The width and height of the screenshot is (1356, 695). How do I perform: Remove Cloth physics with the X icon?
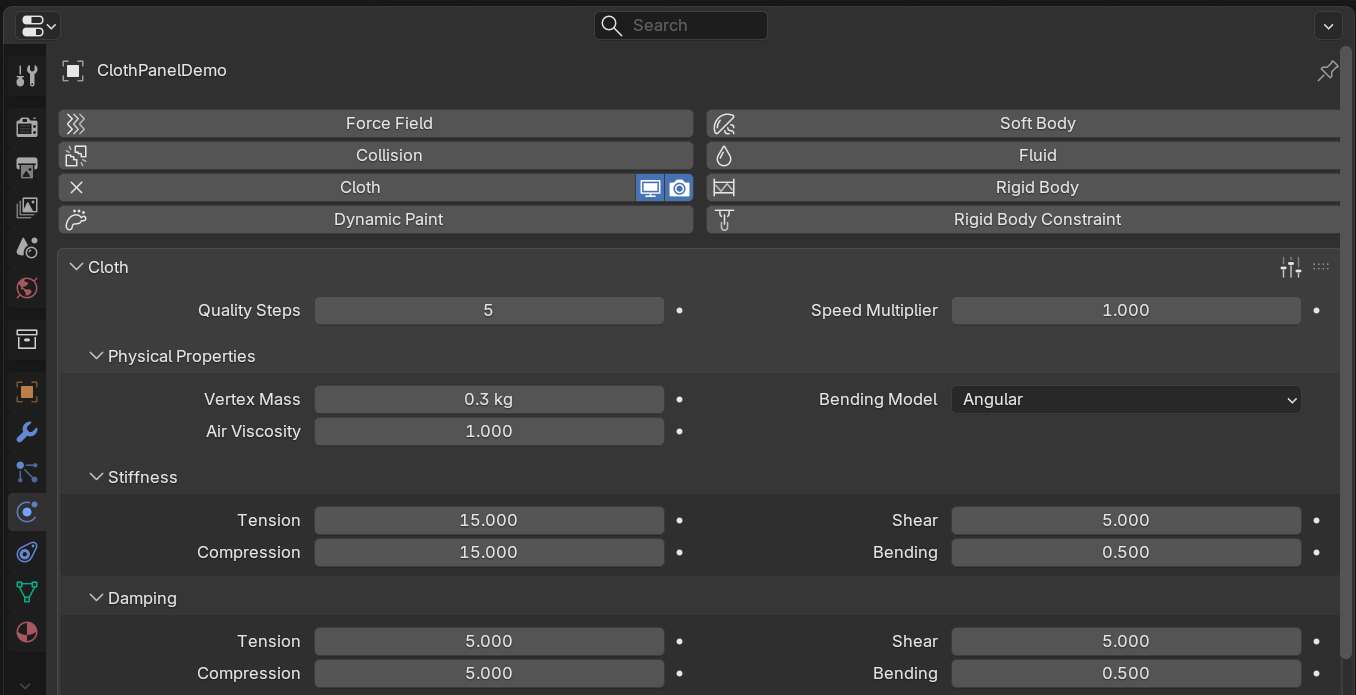(76, 187)
